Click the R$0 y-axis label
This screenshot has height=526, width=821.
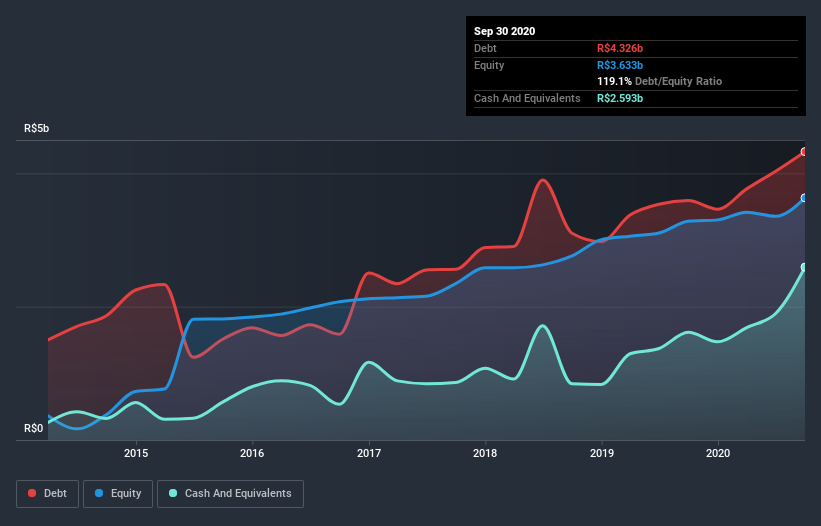pyautogui.click(x=34, y=428)
